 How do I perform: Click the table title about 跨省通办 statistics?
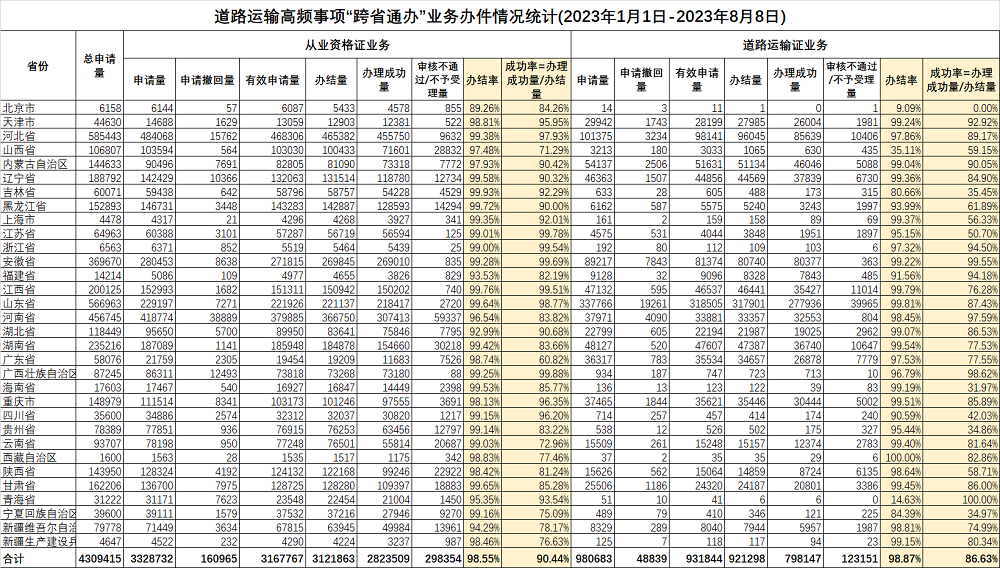(x=500, y=17)
